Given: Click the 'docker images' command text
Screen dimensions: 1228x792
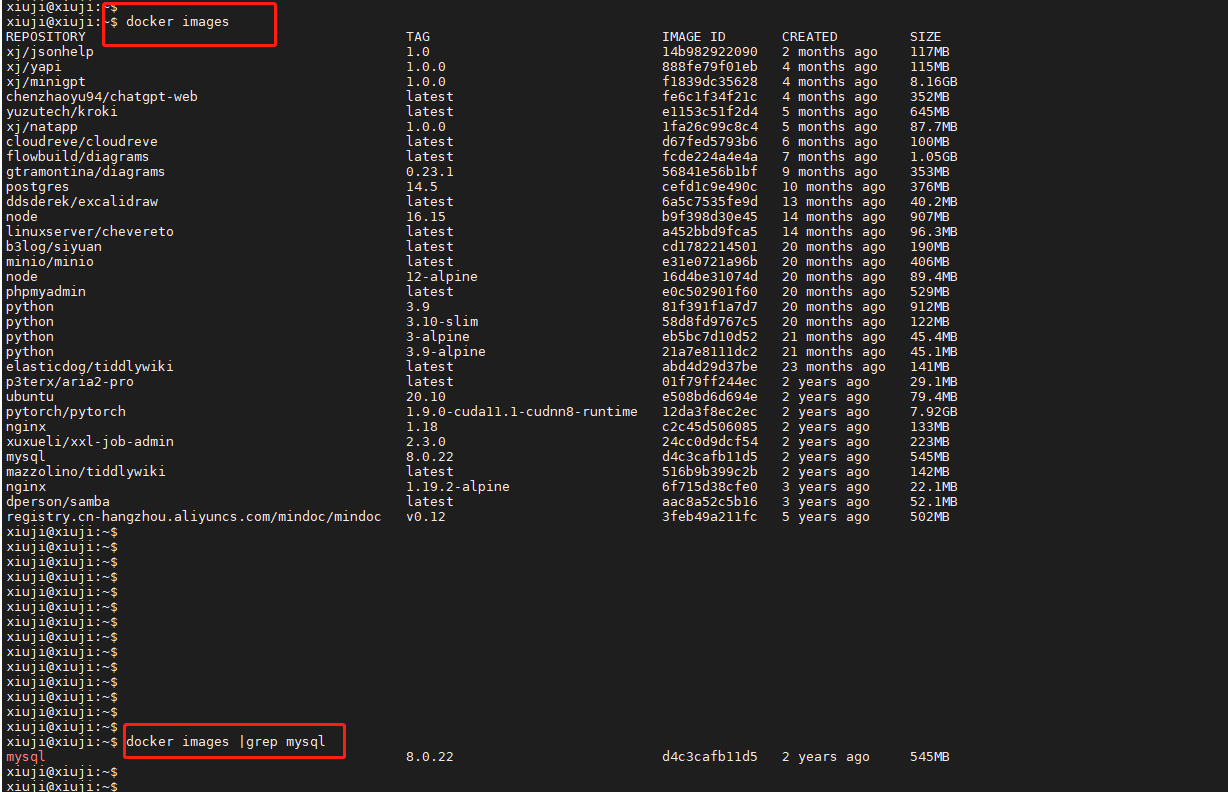Looking at the screenshot, I should 178,21.
